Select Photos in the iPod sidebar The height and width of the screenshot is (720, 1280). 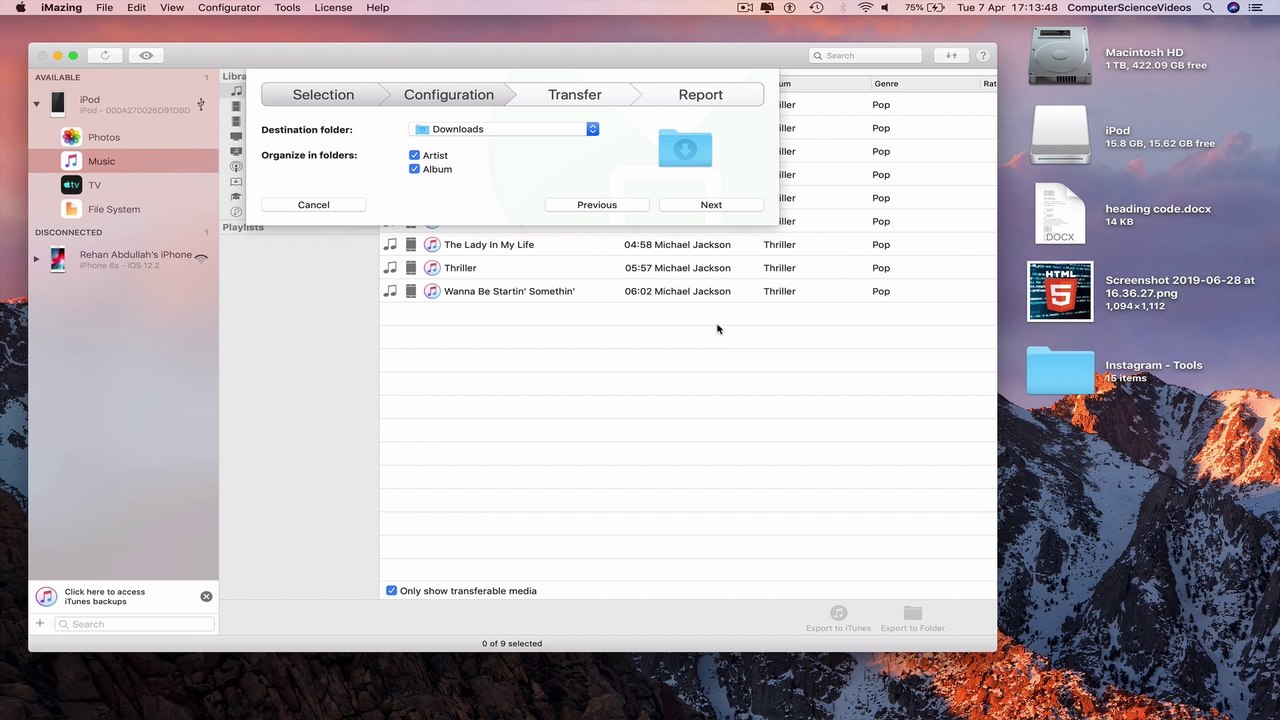71,137
